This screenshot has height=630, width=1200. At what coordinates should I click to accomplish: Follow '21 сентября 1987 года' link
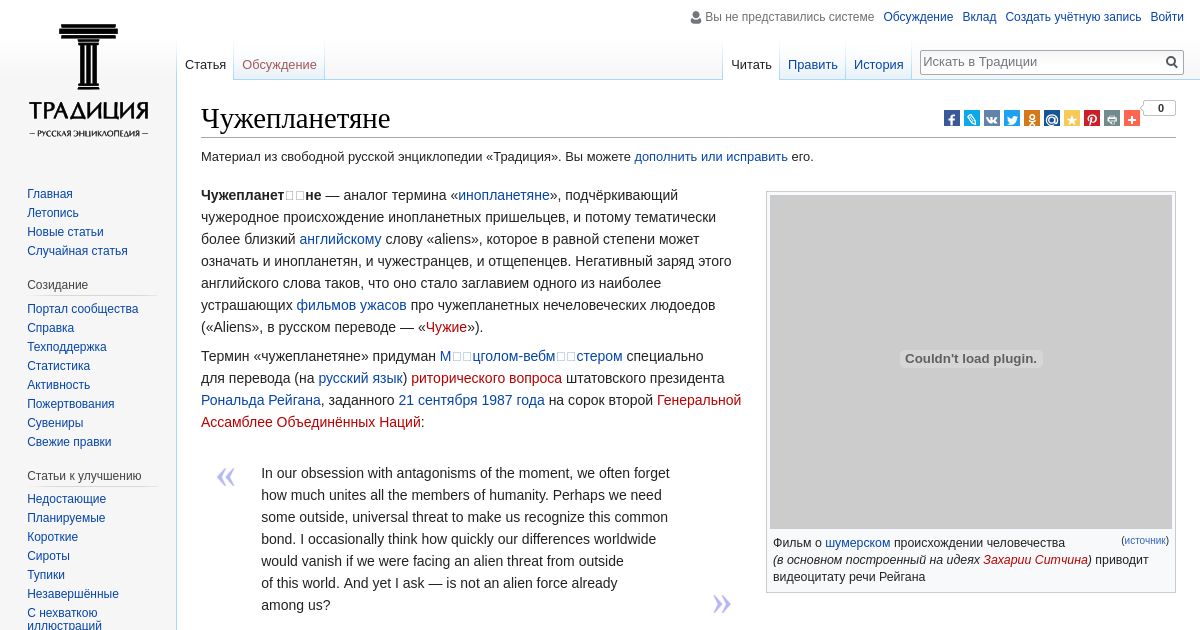pyautogui.click(x=471, y=400)
